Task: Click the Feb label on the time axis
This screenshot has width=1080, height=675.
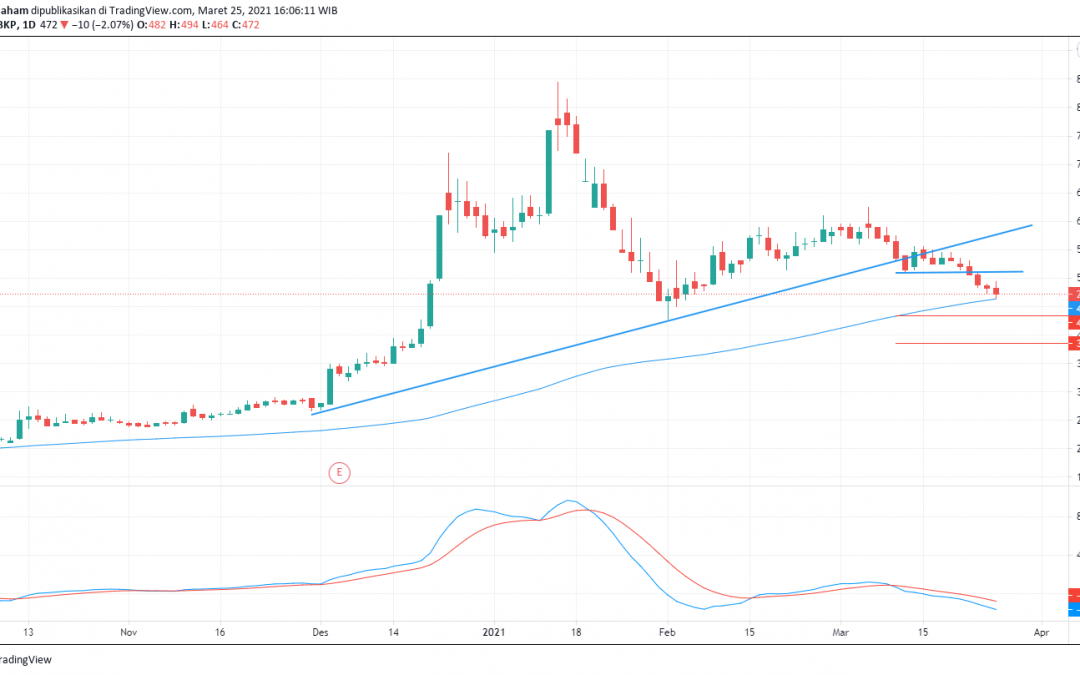Action: click(666, 632)
